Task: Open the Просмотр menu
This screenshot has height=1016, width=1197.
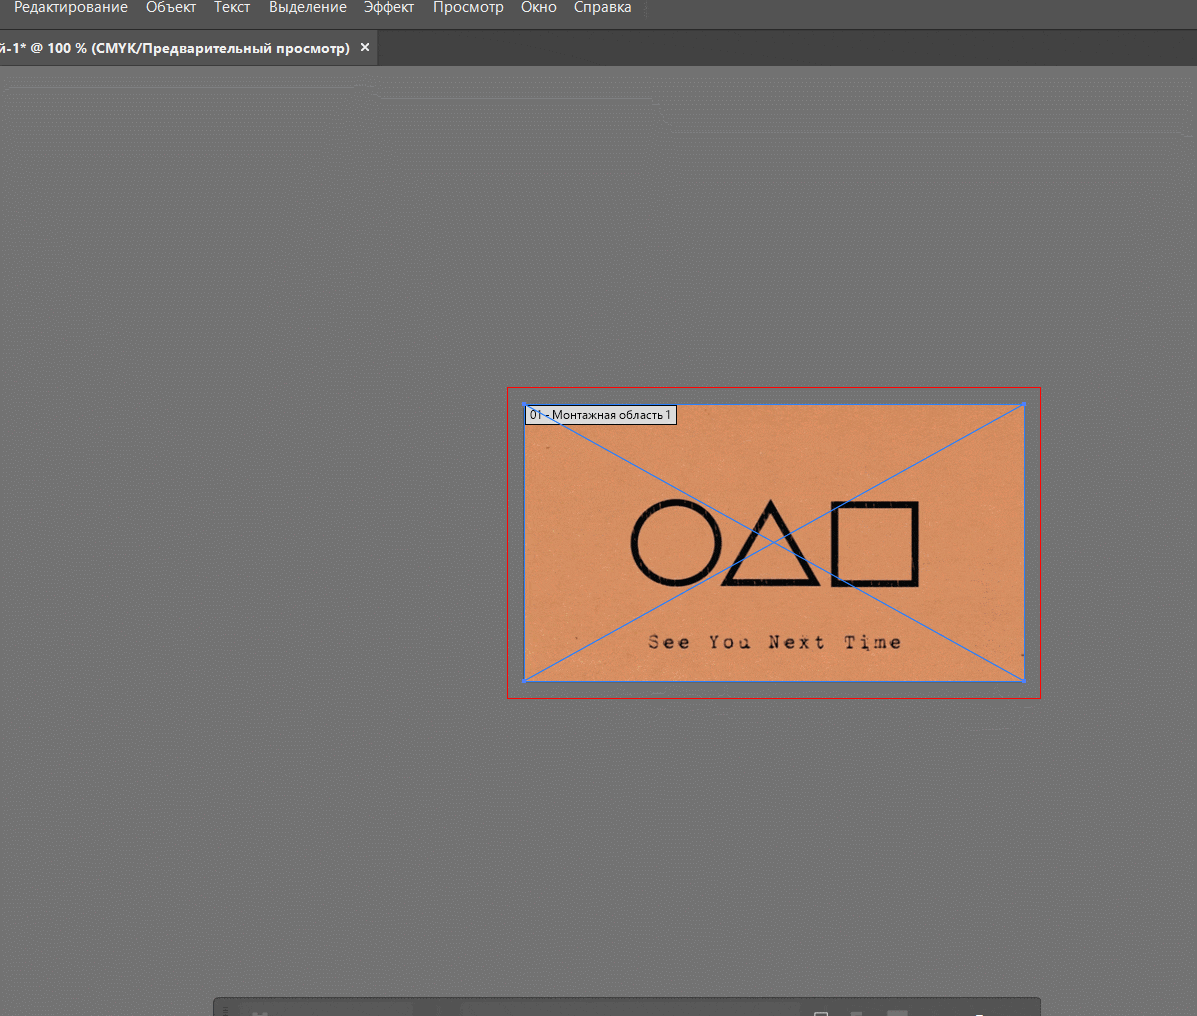Action: tap(468, 8)
